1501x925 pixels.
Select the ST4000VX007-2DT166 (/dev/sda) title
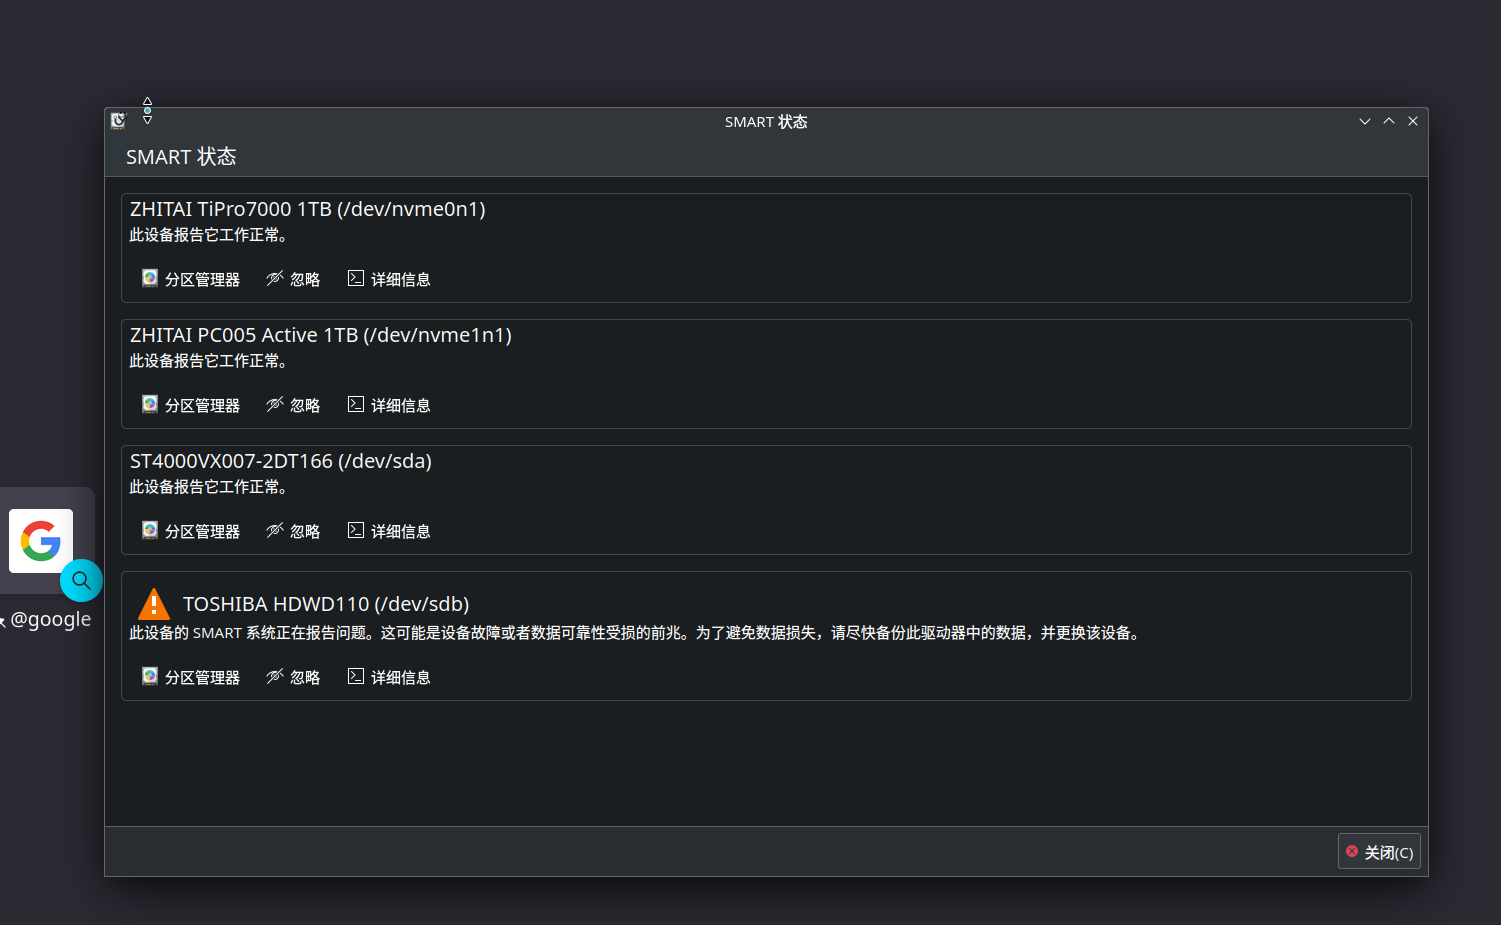coord(281,461)
